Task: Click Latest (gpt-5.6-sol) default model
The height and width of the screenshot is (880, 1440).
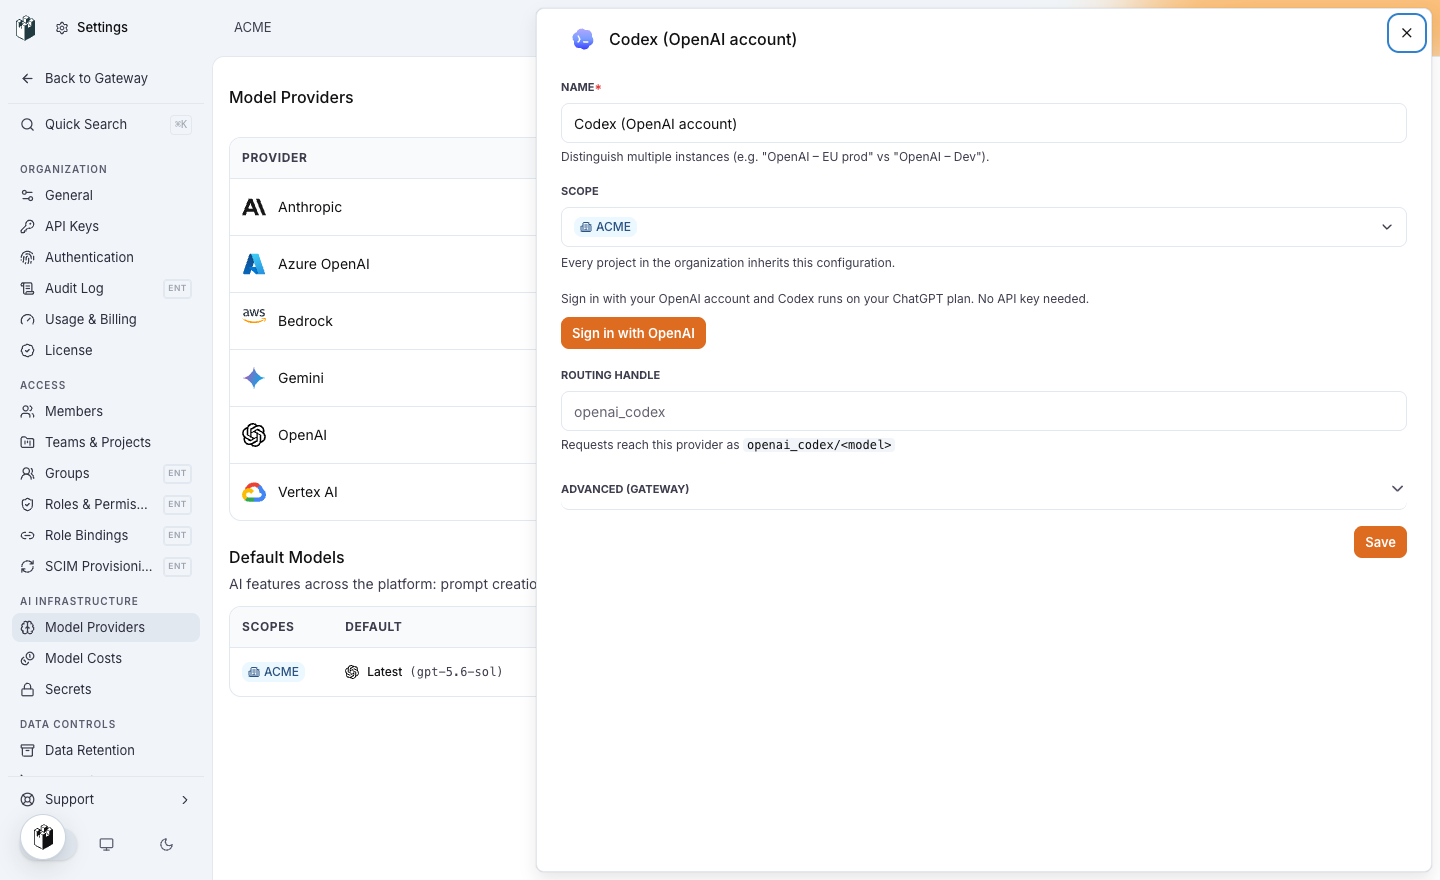Action: pyautogui.click(x=424, y=672)
